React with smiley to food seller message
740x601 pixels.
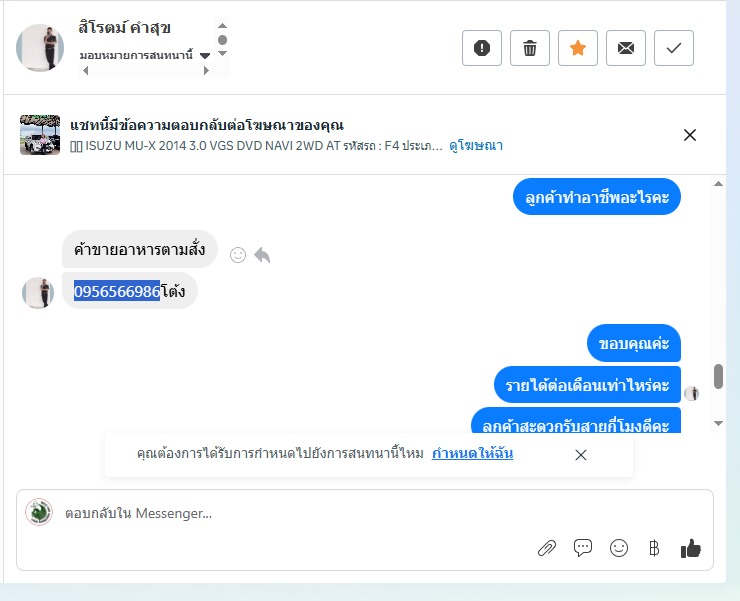tap(238, 255)
